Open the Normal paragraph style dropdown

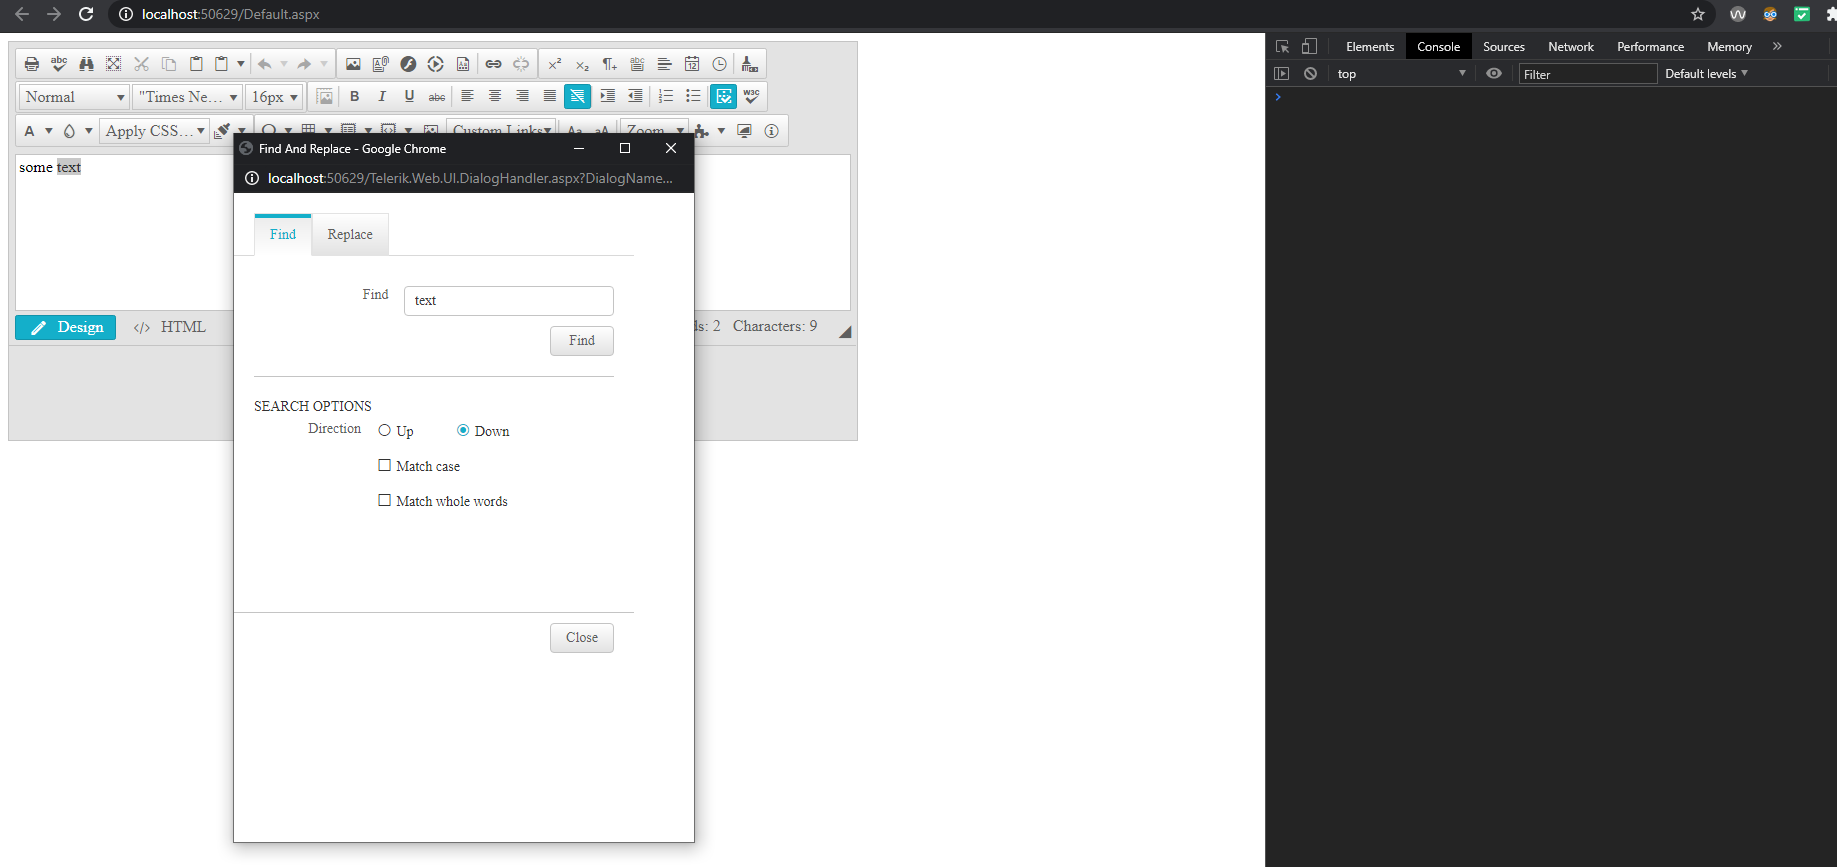tap(75, 97)
